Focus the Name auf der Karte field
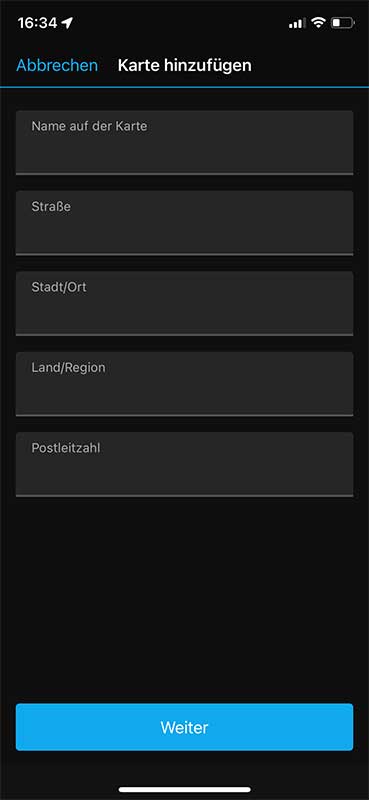 point(184,143)
